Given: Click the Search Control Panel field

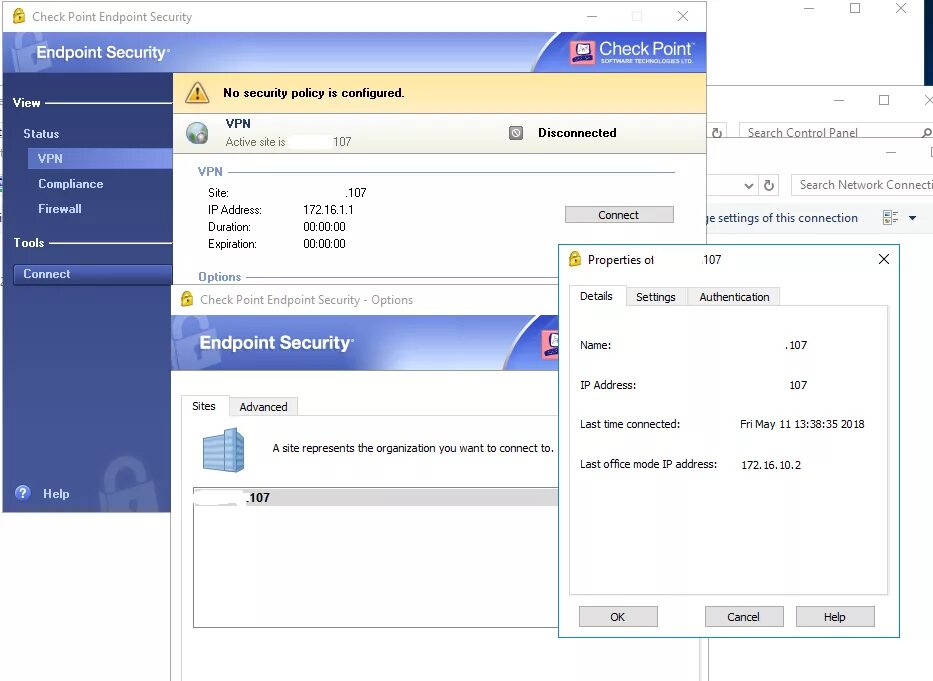Looking at the screenshot, I should click(830, 133).
